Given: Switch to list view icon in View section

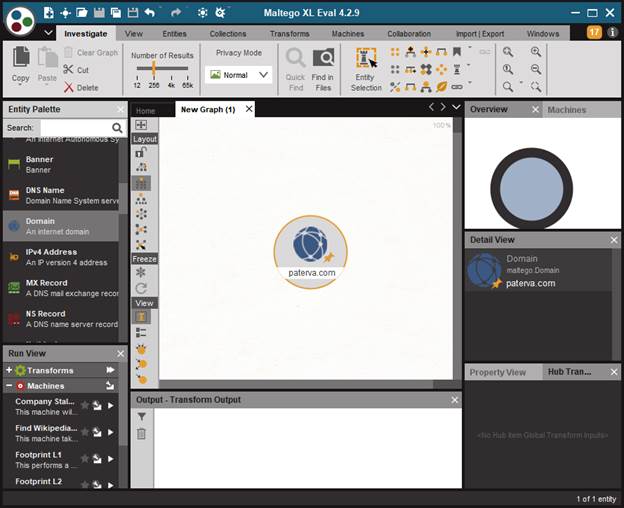Looking at the screenshot, I should [141, 333].
